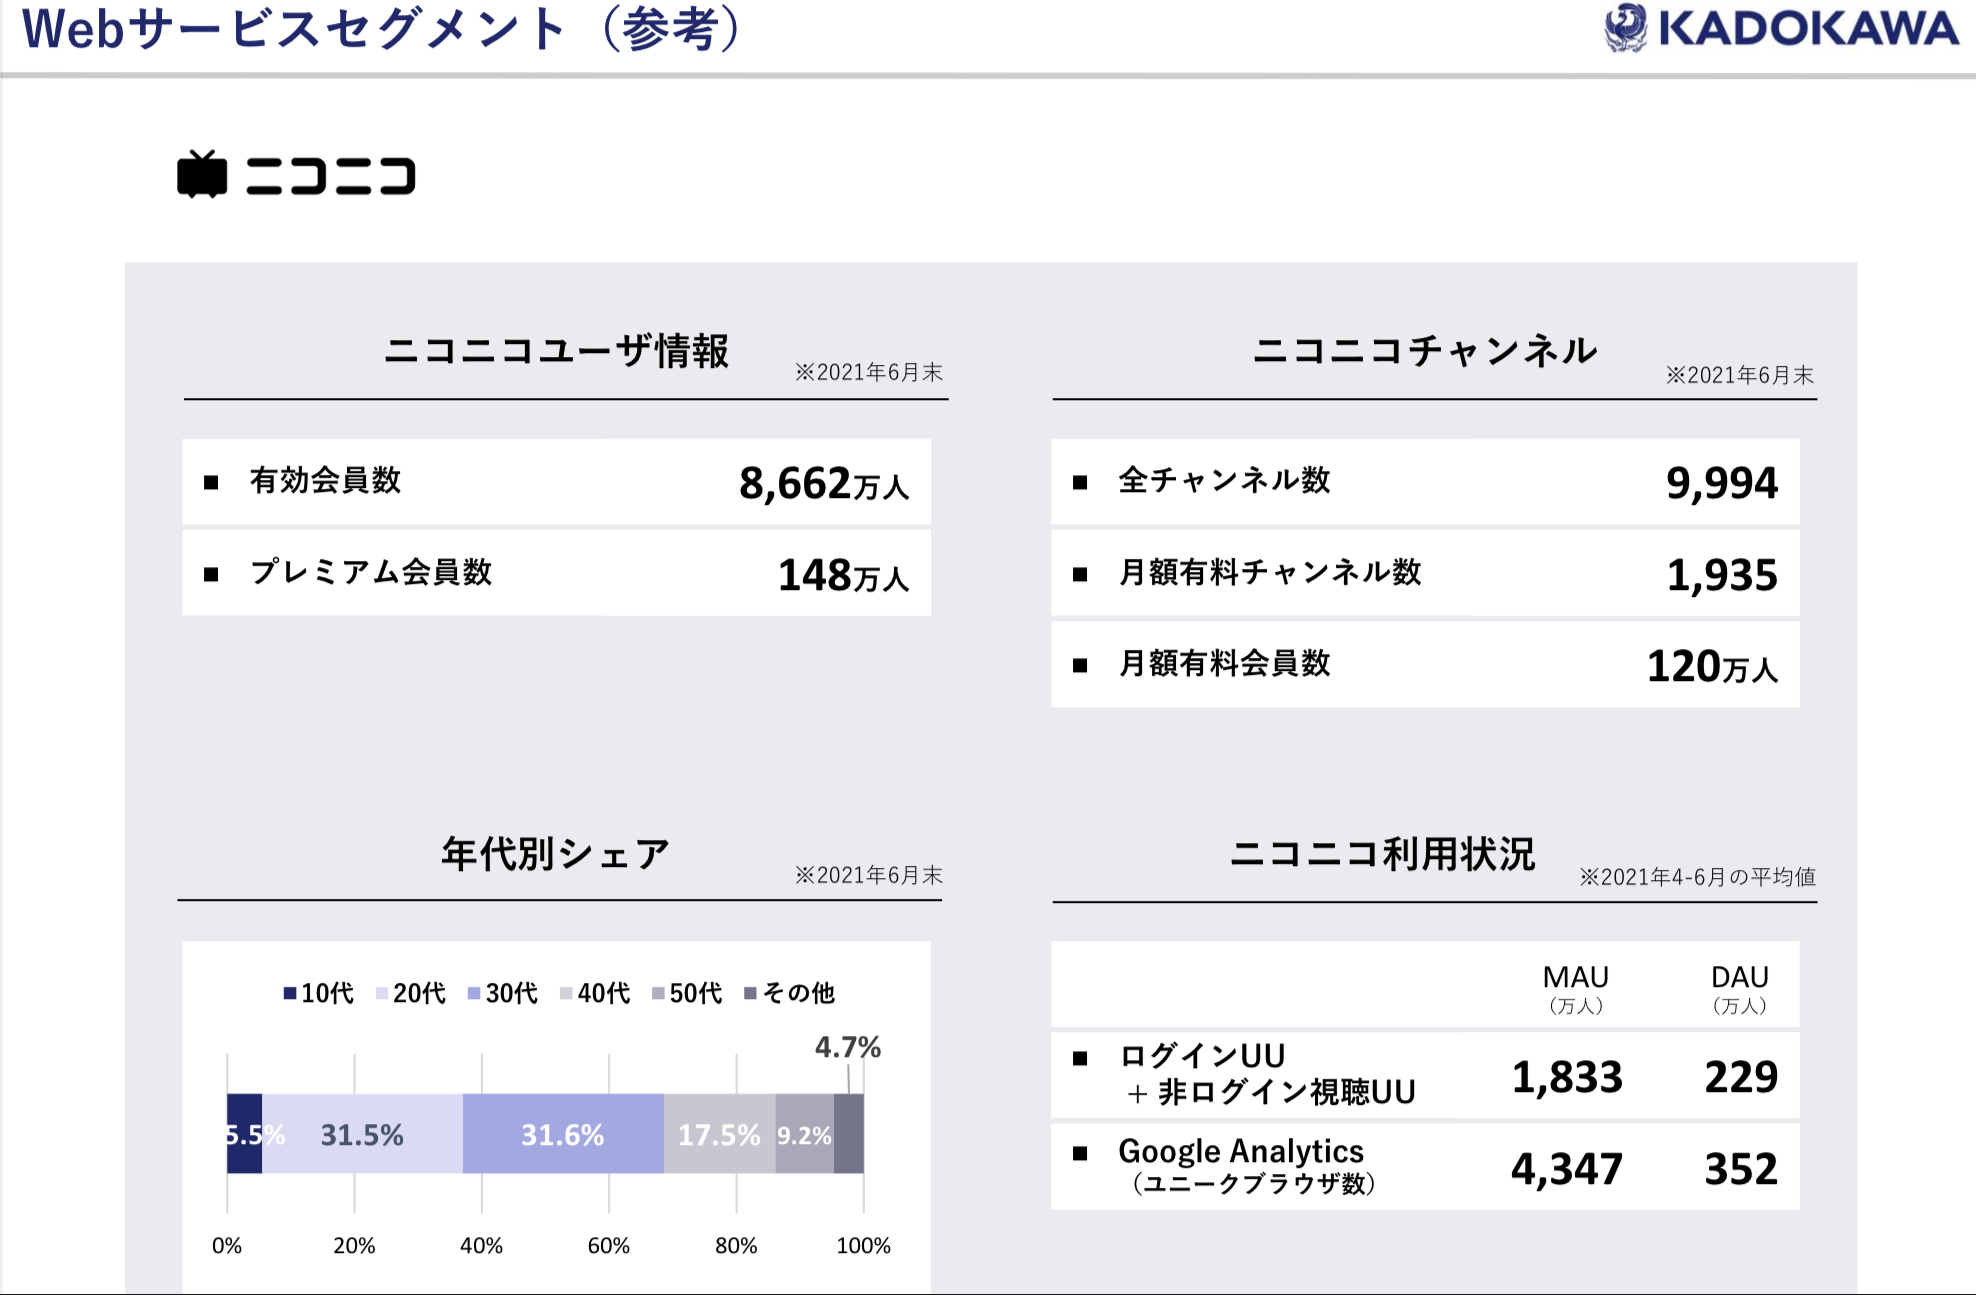
Task: Click the 40% axis label
Action: point(481,1246)
